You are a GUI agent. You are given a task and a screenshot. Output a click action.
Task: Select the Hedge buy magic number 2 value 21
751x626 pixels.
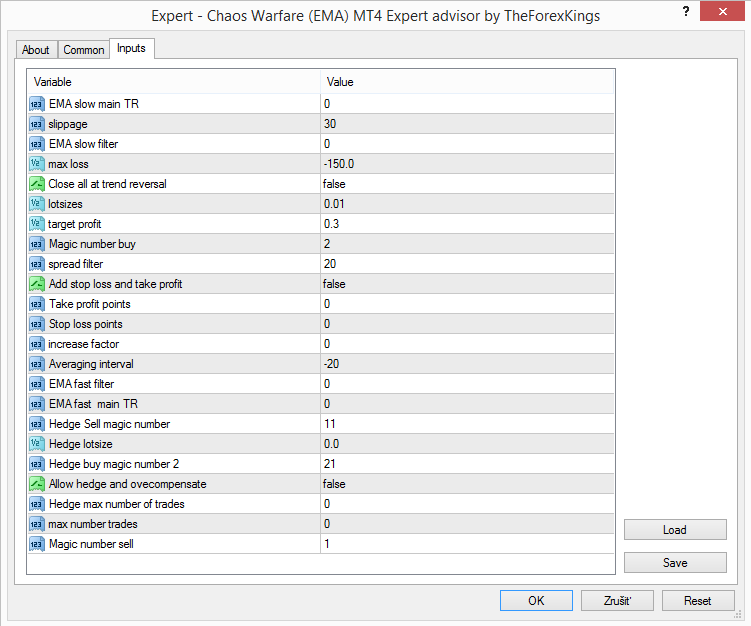(x=330, y=464)
